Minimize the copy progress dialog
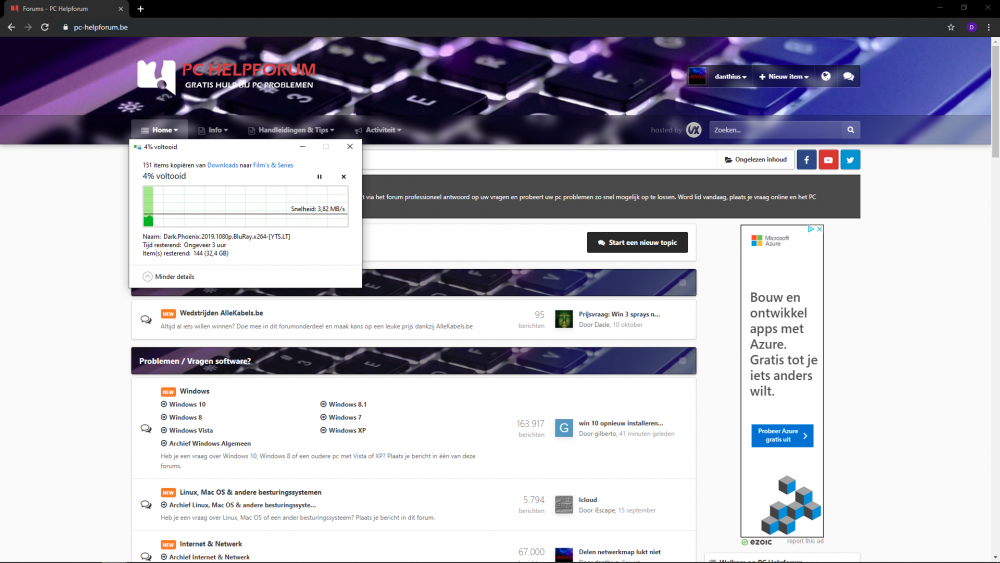 (302, 147)
